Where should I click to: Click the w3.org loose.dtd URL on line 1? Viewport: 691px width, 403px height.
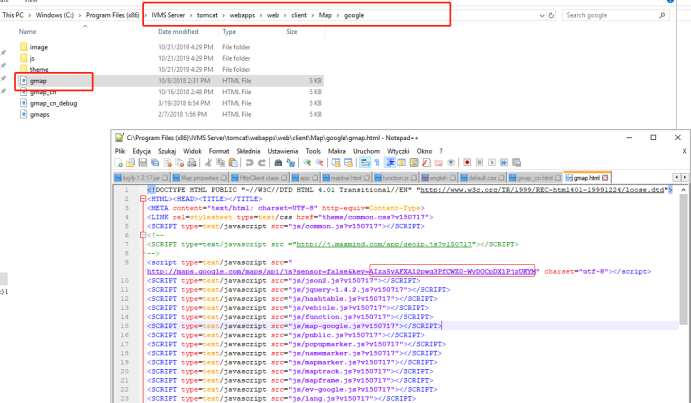(x=542, y=190)
